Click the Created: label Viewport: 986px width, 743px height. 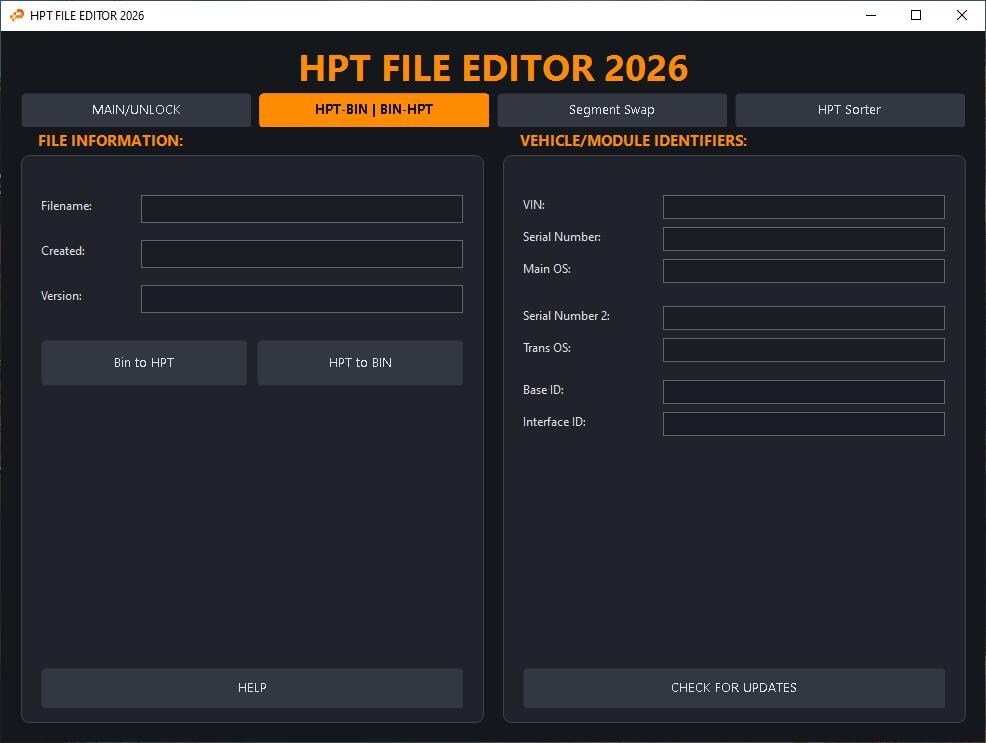click(63, 251)
